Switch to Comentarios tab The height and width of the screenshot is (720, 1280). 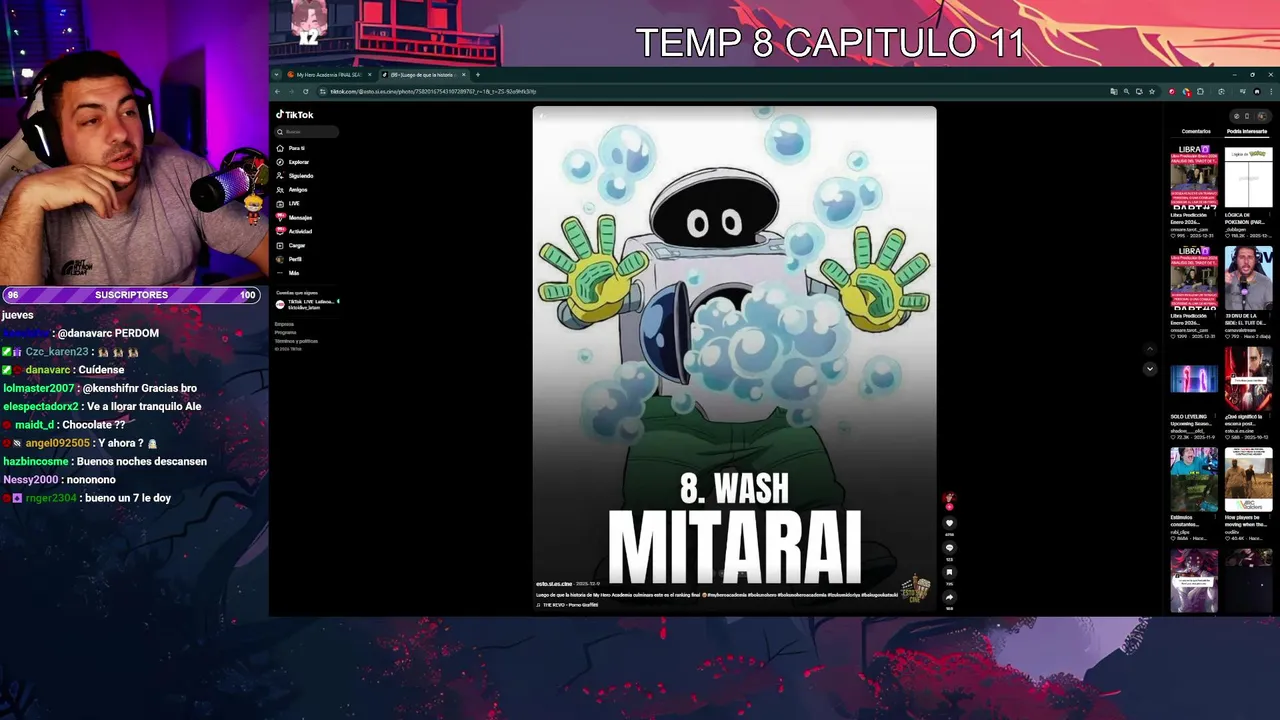[1196, 131]
